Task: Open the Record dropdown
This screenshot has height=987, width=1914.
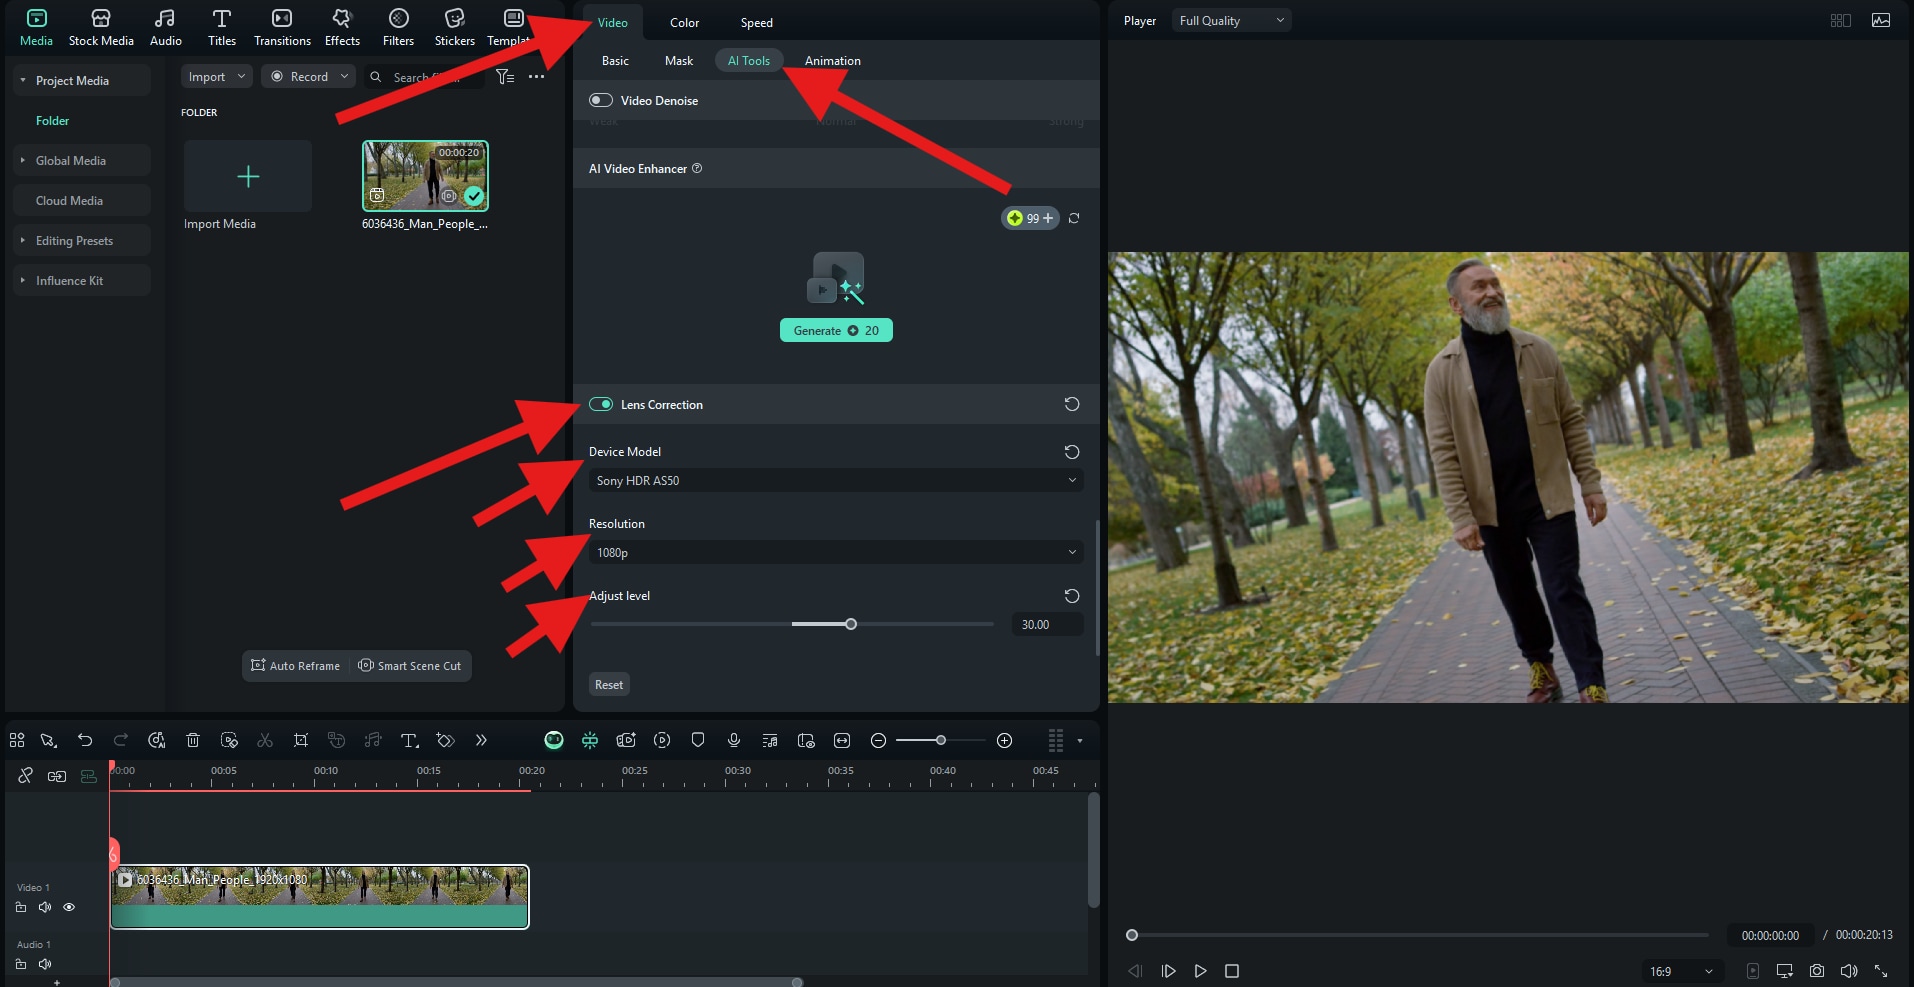Action: [x=308, y=76]
